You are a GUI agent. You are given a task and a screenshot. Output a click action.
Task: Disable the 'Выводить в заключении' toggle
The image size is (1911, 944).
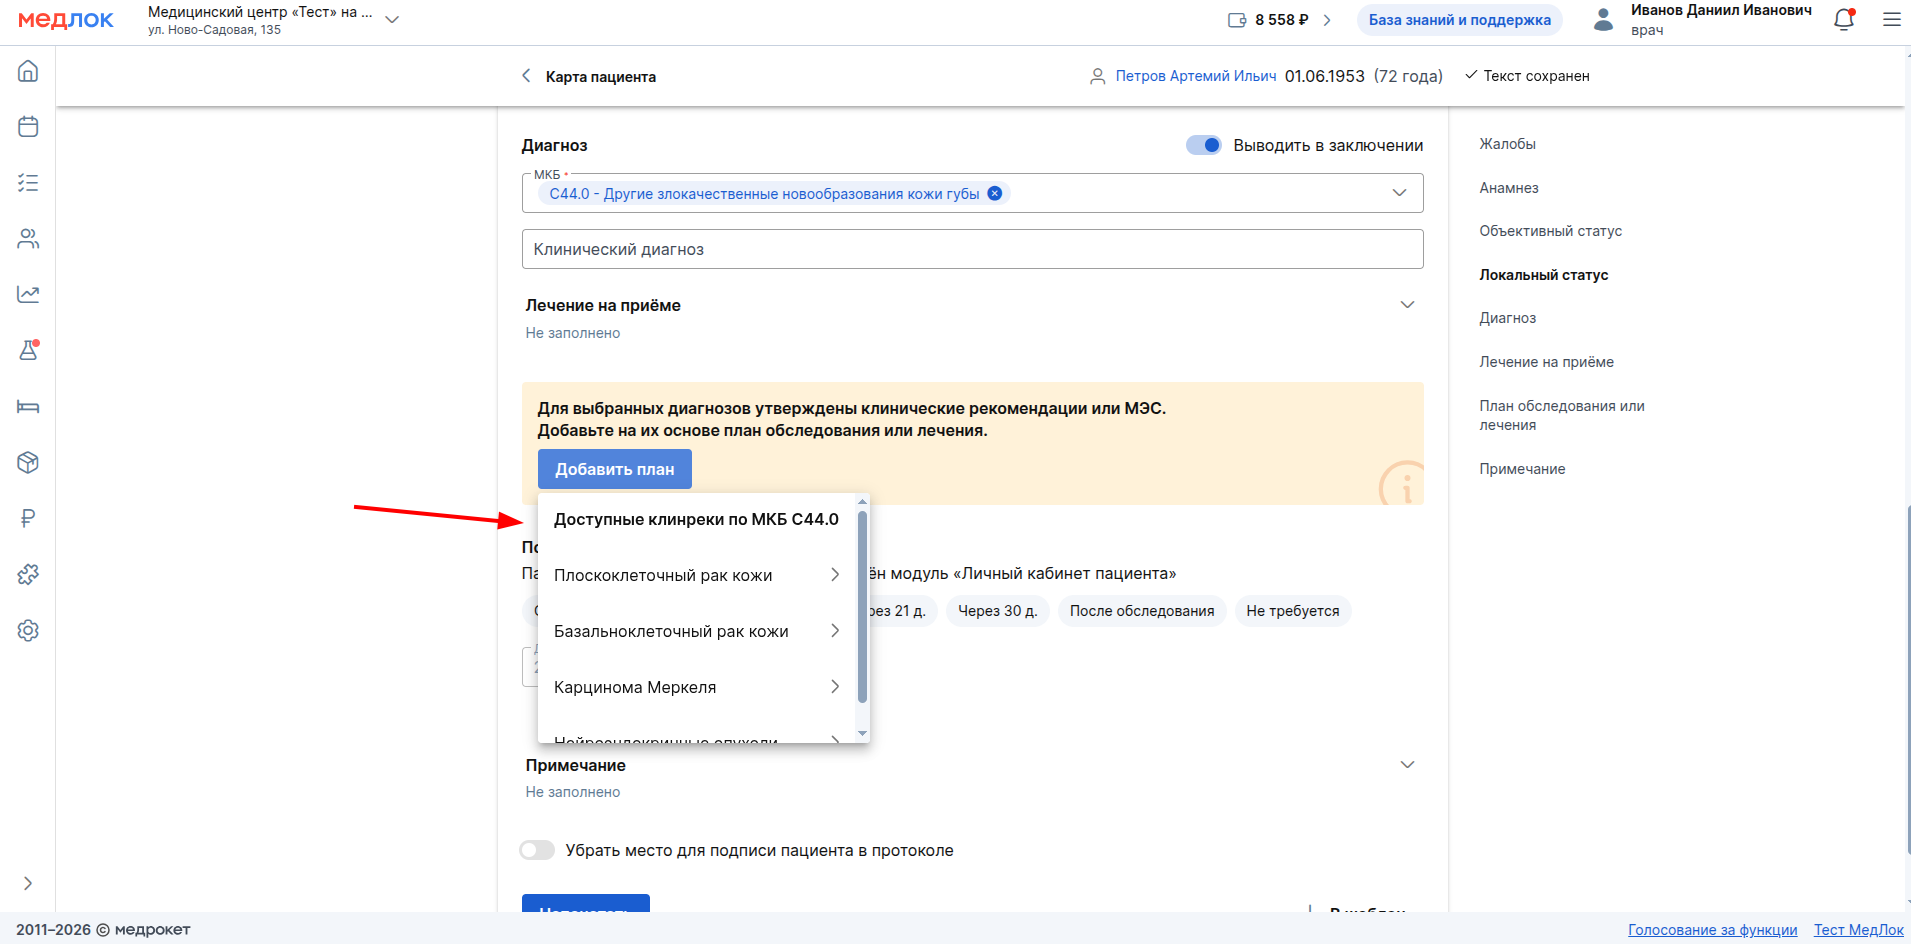tap(1203, 146)
